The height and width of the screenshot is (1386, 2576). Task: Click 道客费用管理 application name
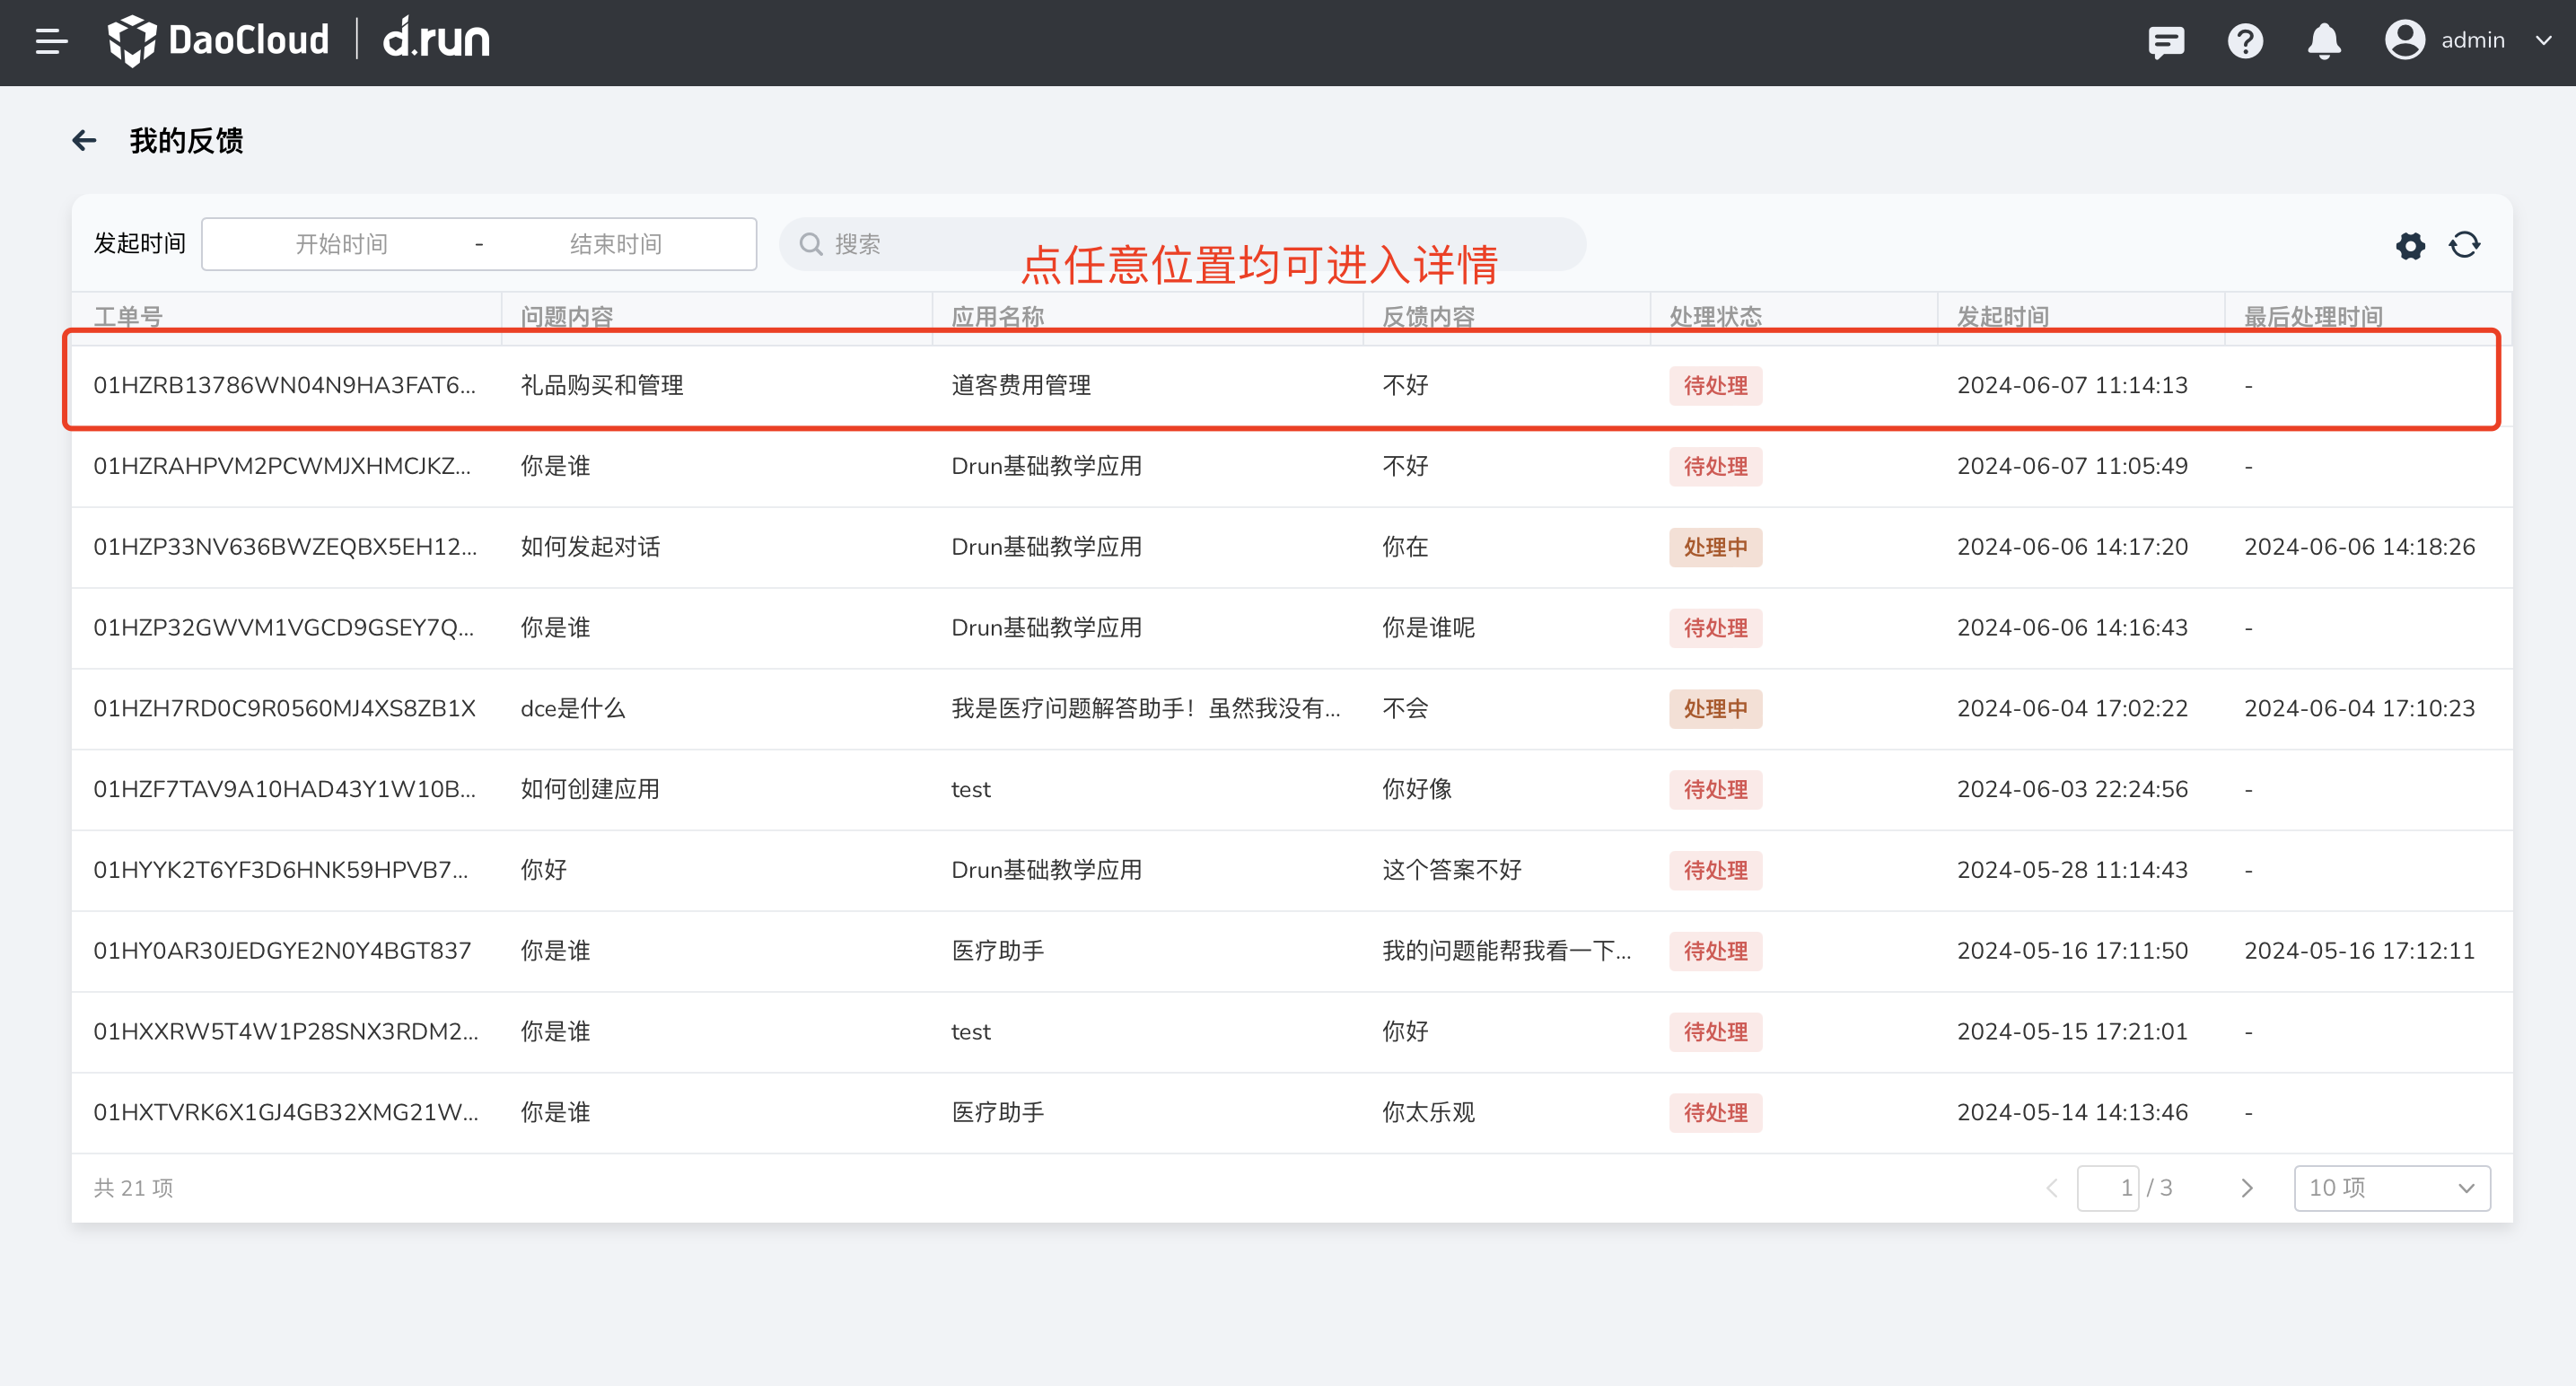click(x=1021, y=385)
